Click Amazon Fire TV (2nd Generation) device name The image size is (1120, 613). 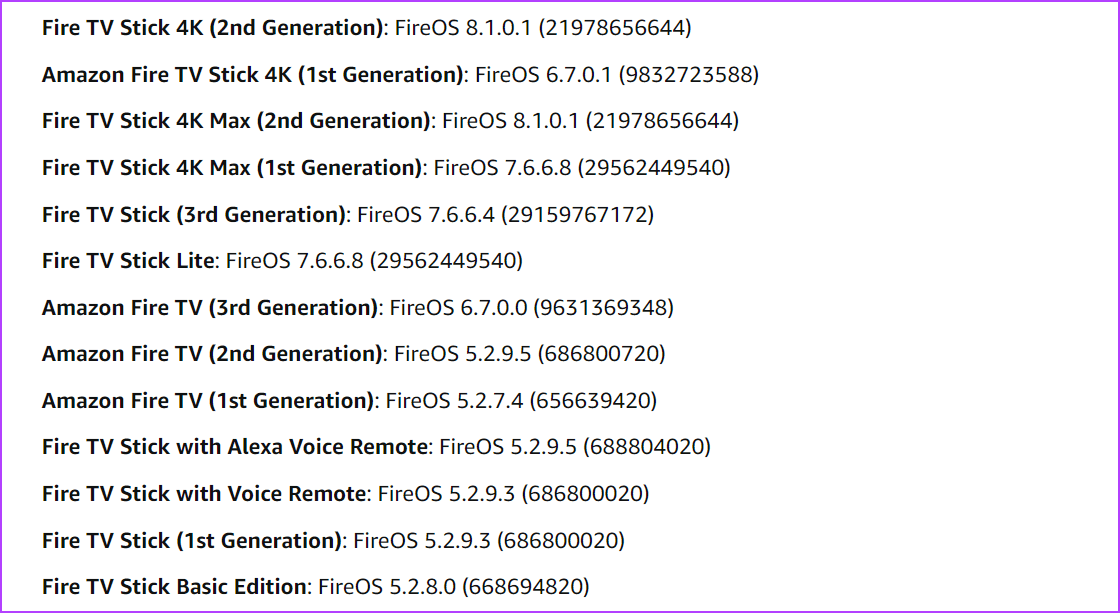[212, 354]
